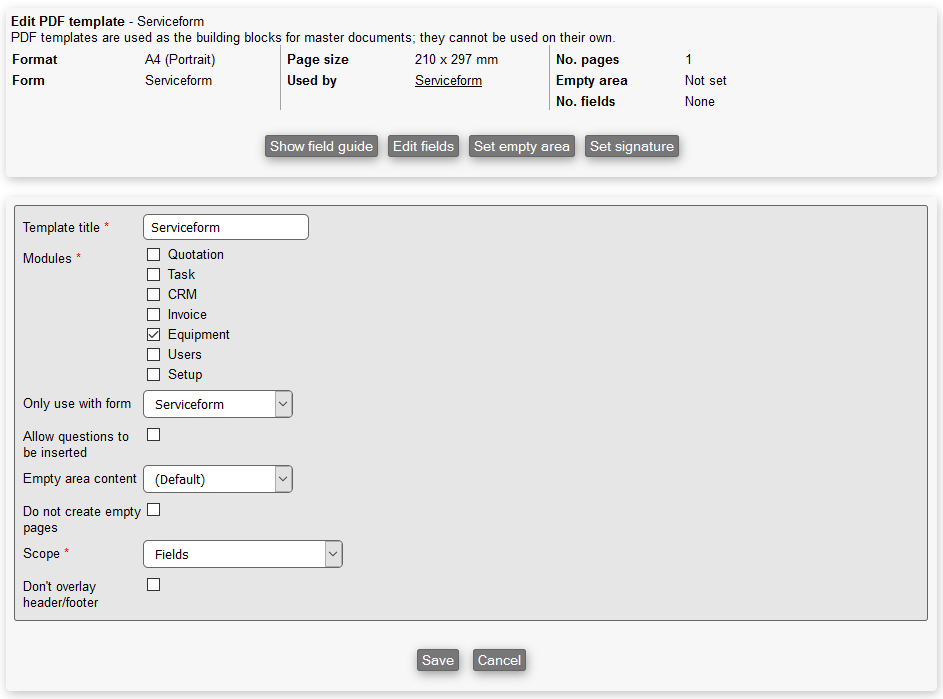Open the Serviceform link under Used by
This screenshot has height=699, width=943.
pos(448,80)
